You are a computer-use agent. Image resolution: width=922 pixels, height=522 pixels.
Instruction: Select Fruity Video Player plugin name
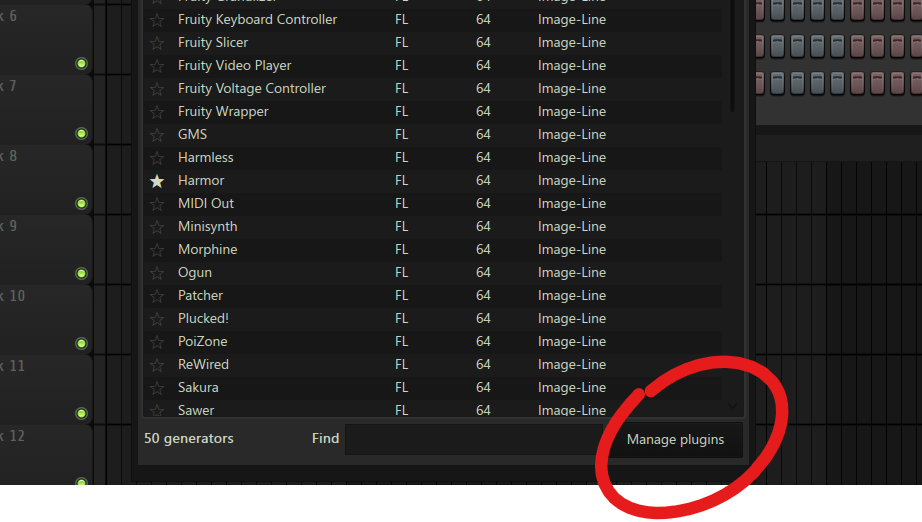pyautogui.click(x=235, y=65)
